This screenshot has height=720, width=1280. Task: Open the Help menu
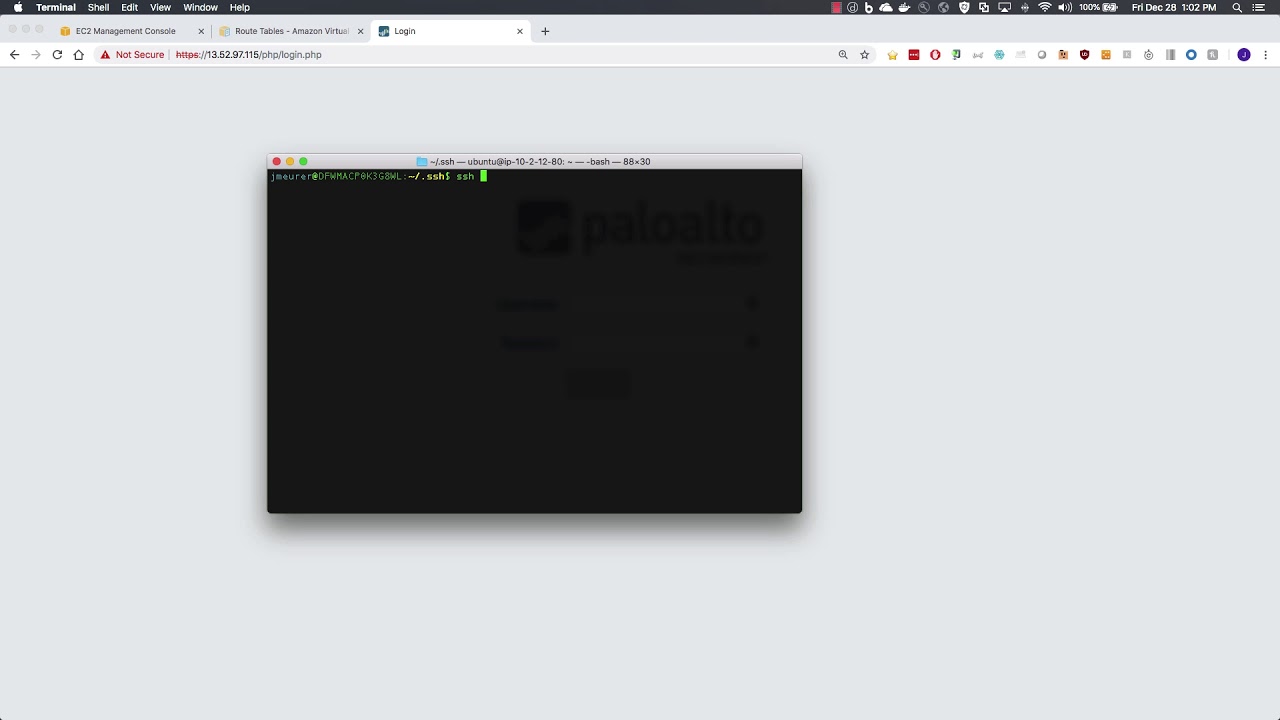click(x=240, y=7)
